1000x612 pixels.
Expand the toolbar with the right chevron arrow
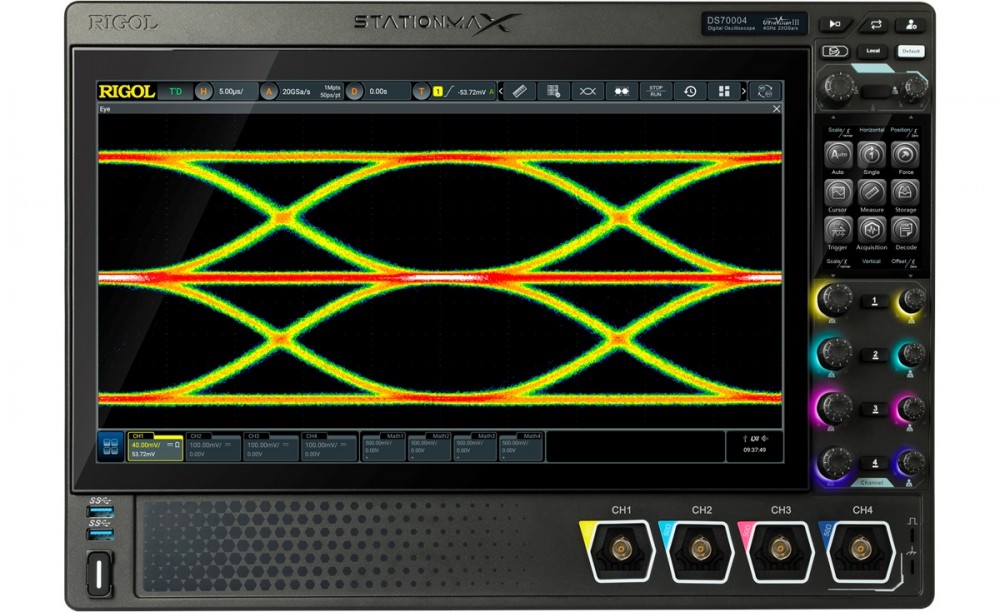point(744,92)
